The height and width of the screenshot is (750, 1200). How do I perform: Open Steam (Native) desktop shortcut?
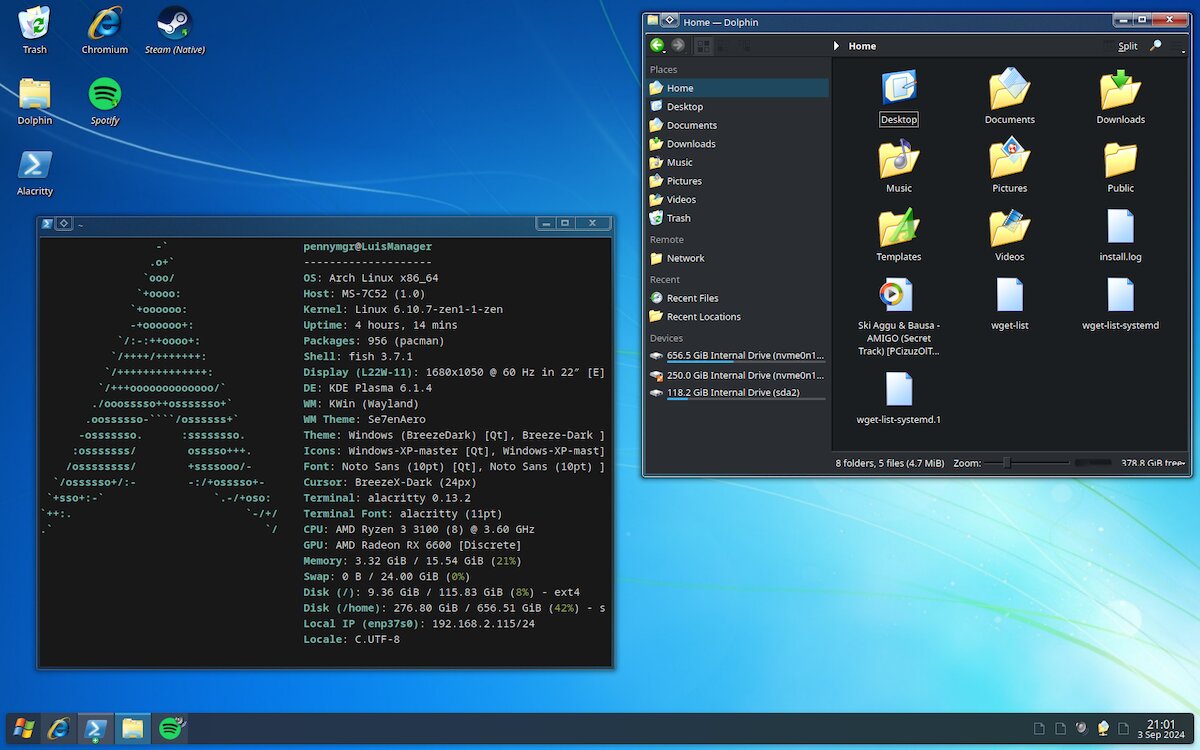point(174,25)
